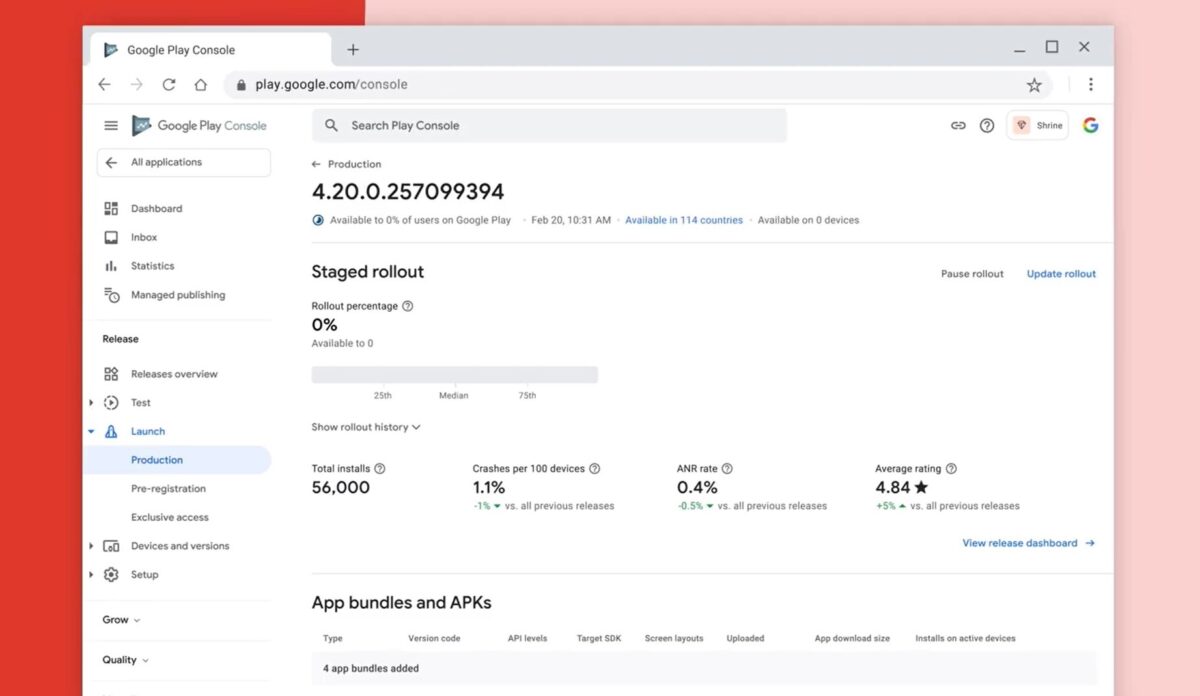This screenshot has height=696, width=1200.
Task: Click the Google account icon
Action: click(1090, 126)
